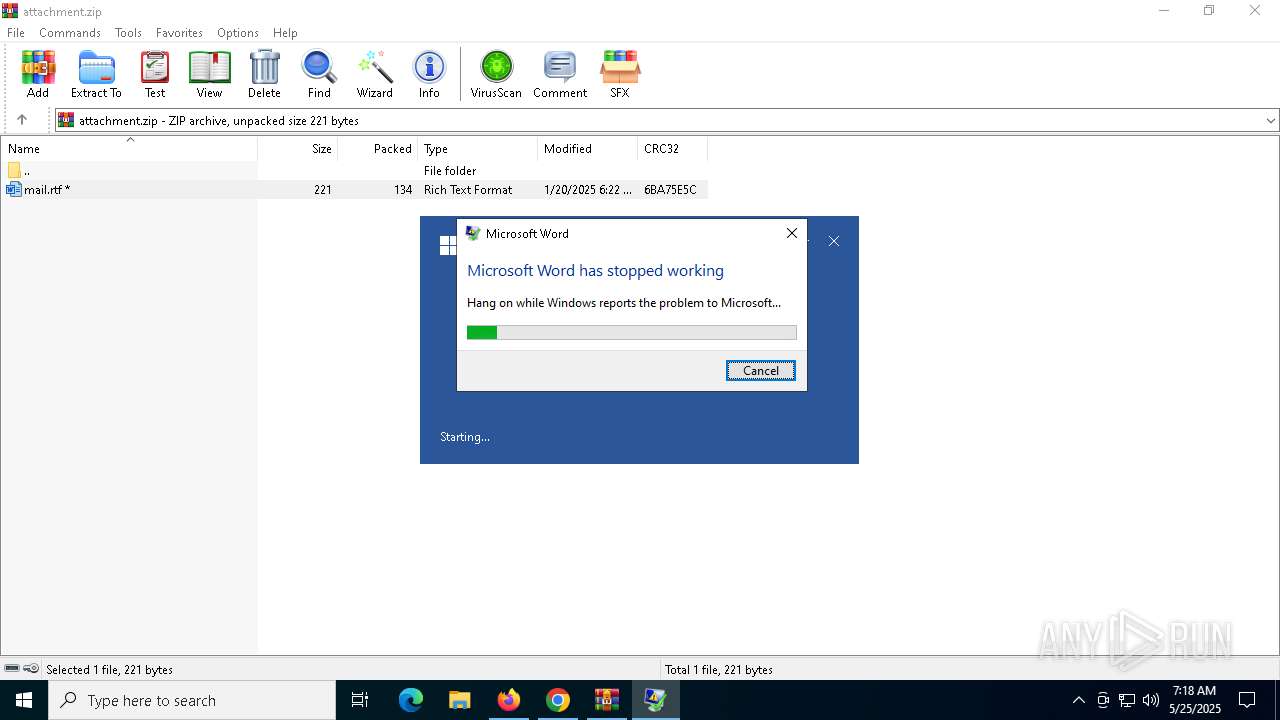Sort by the Type column header

click(x=478, y=148)
